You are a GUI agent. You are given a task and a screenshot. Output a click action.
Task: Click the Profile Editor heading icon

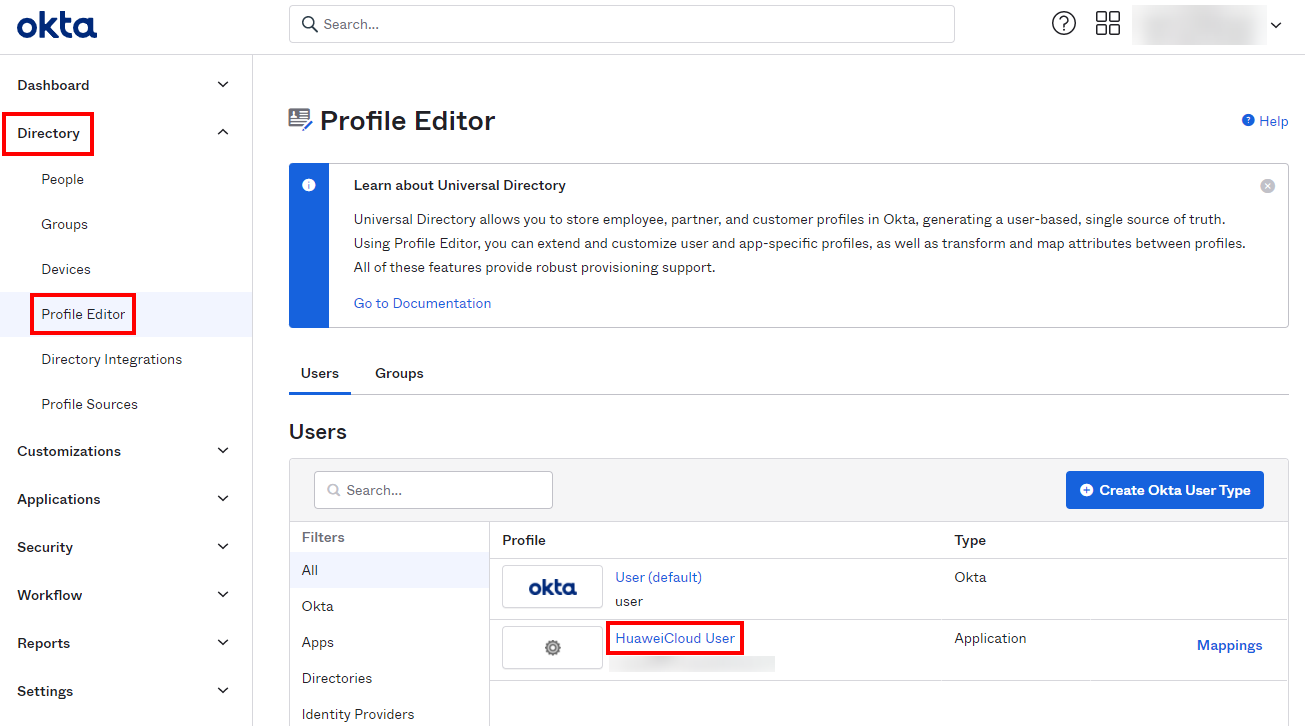(300, 120)
